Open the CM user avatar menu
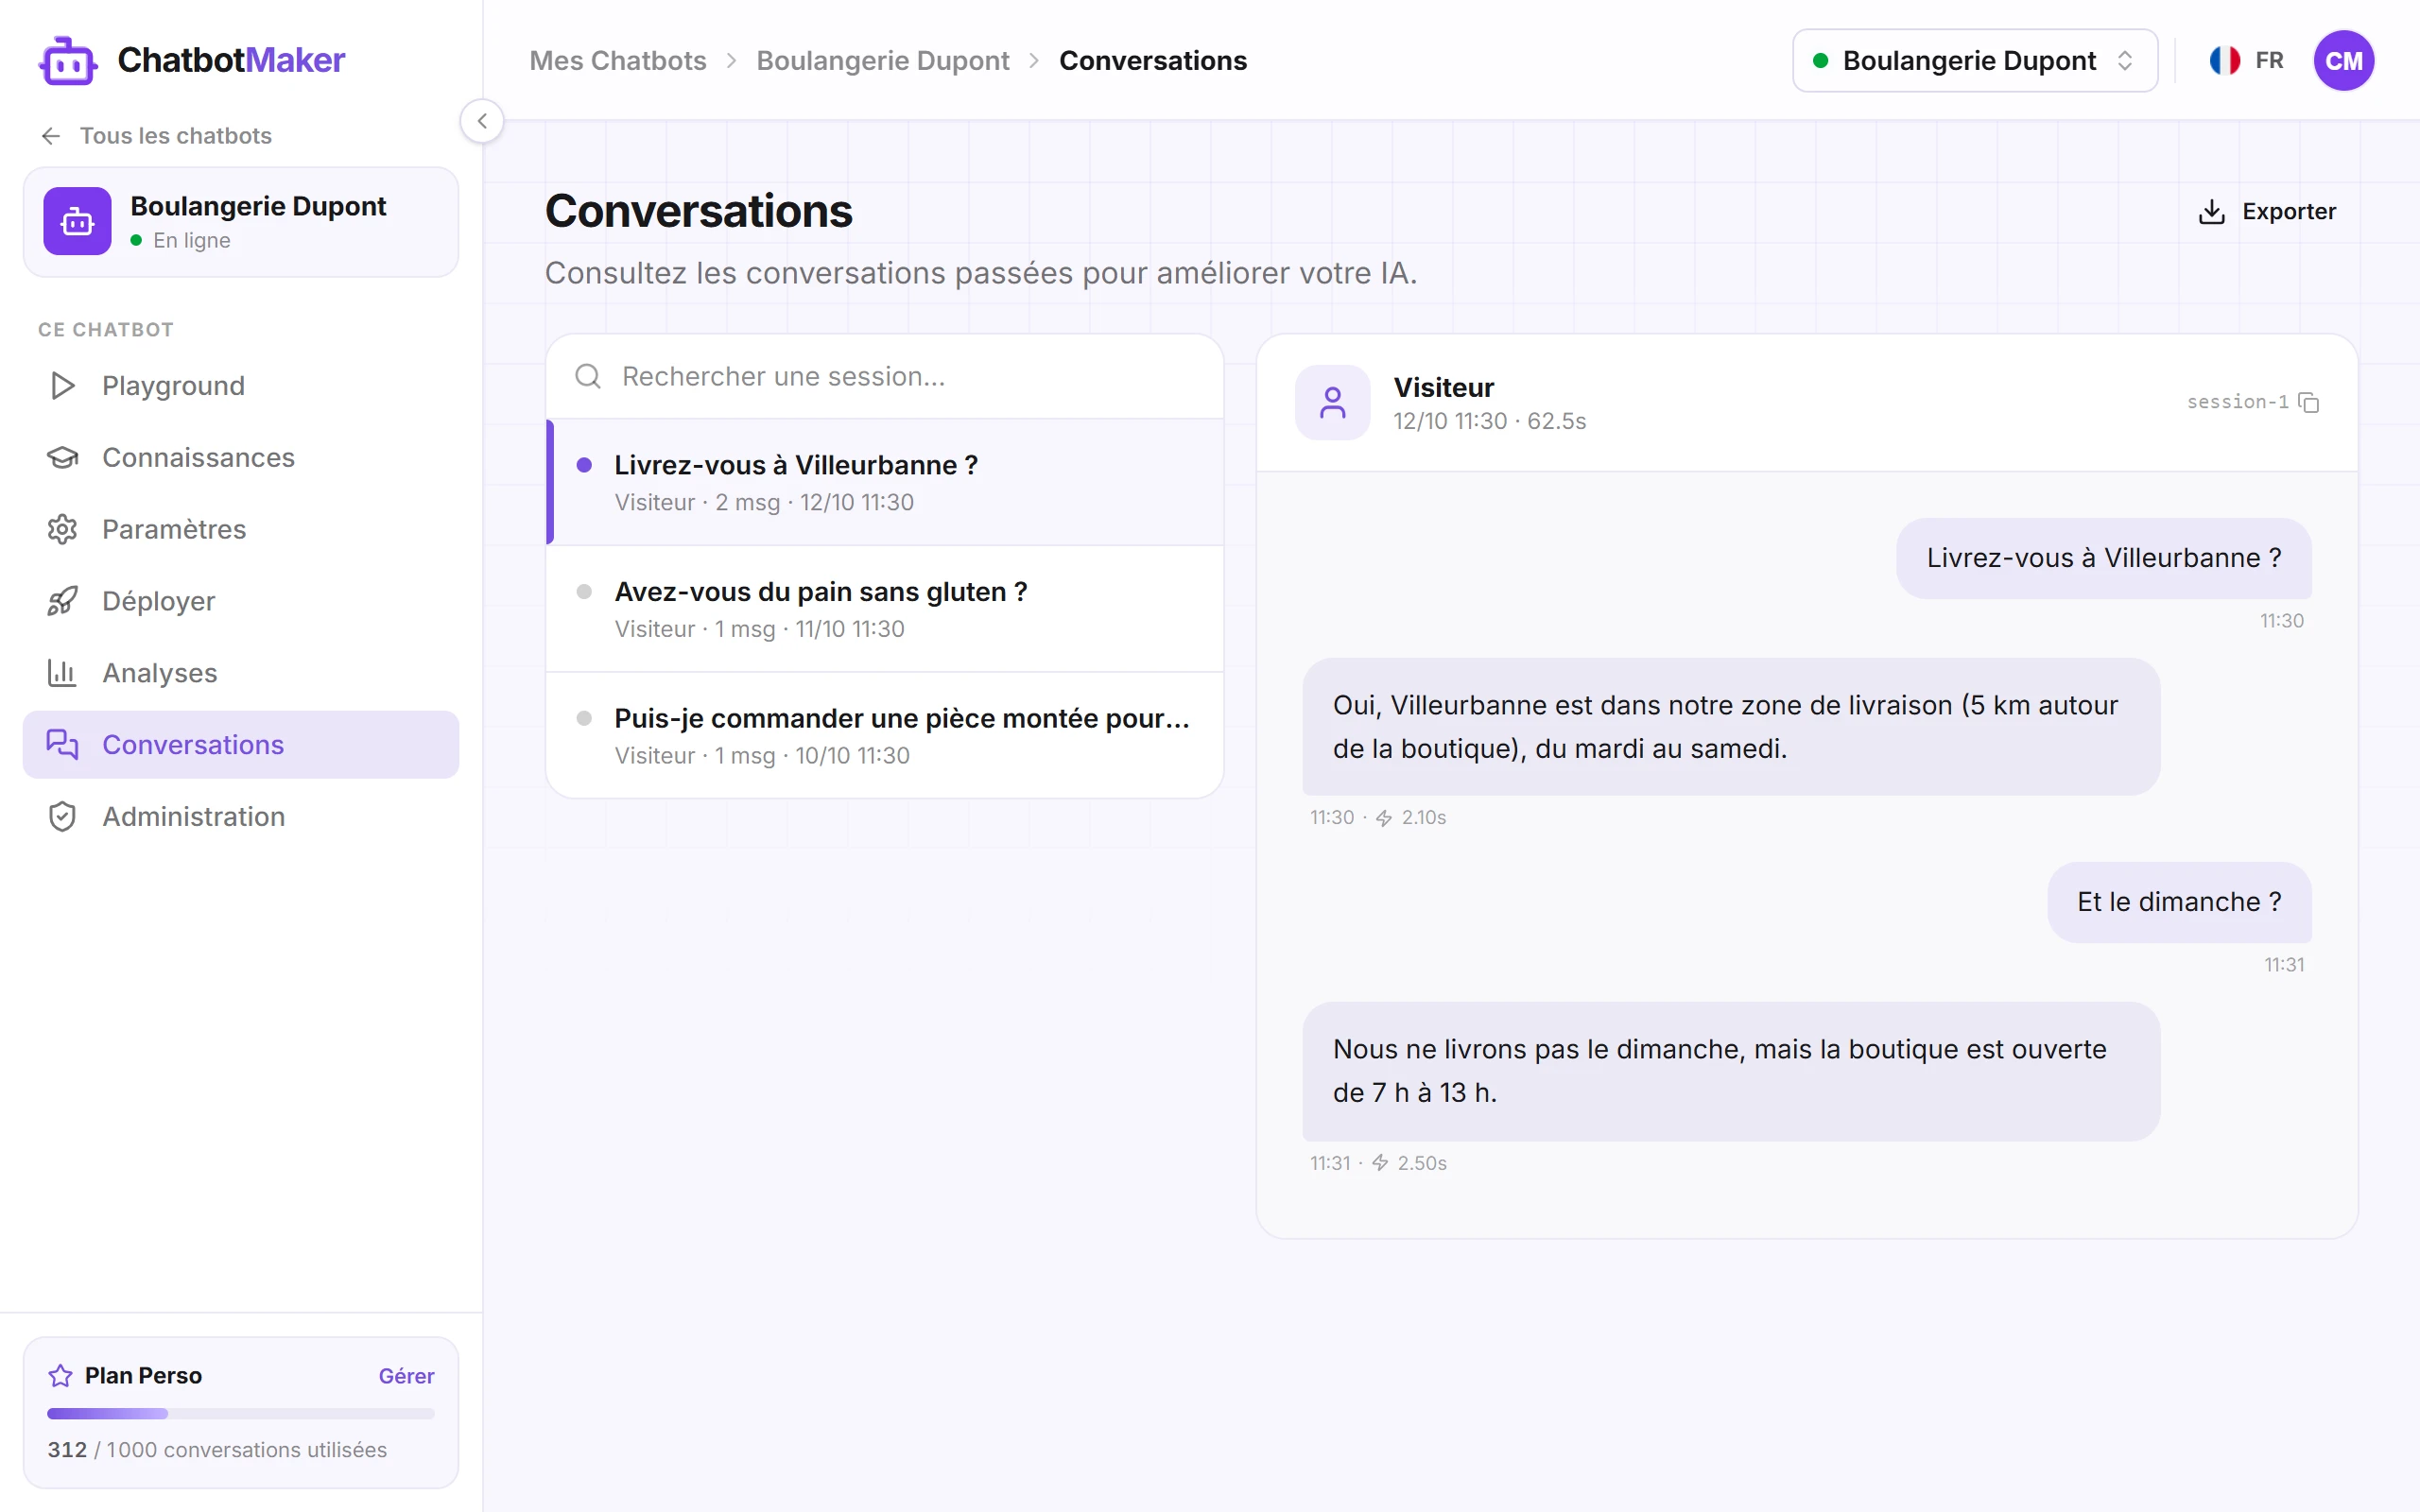The image size is (2420, 1512). point(2344,61)
